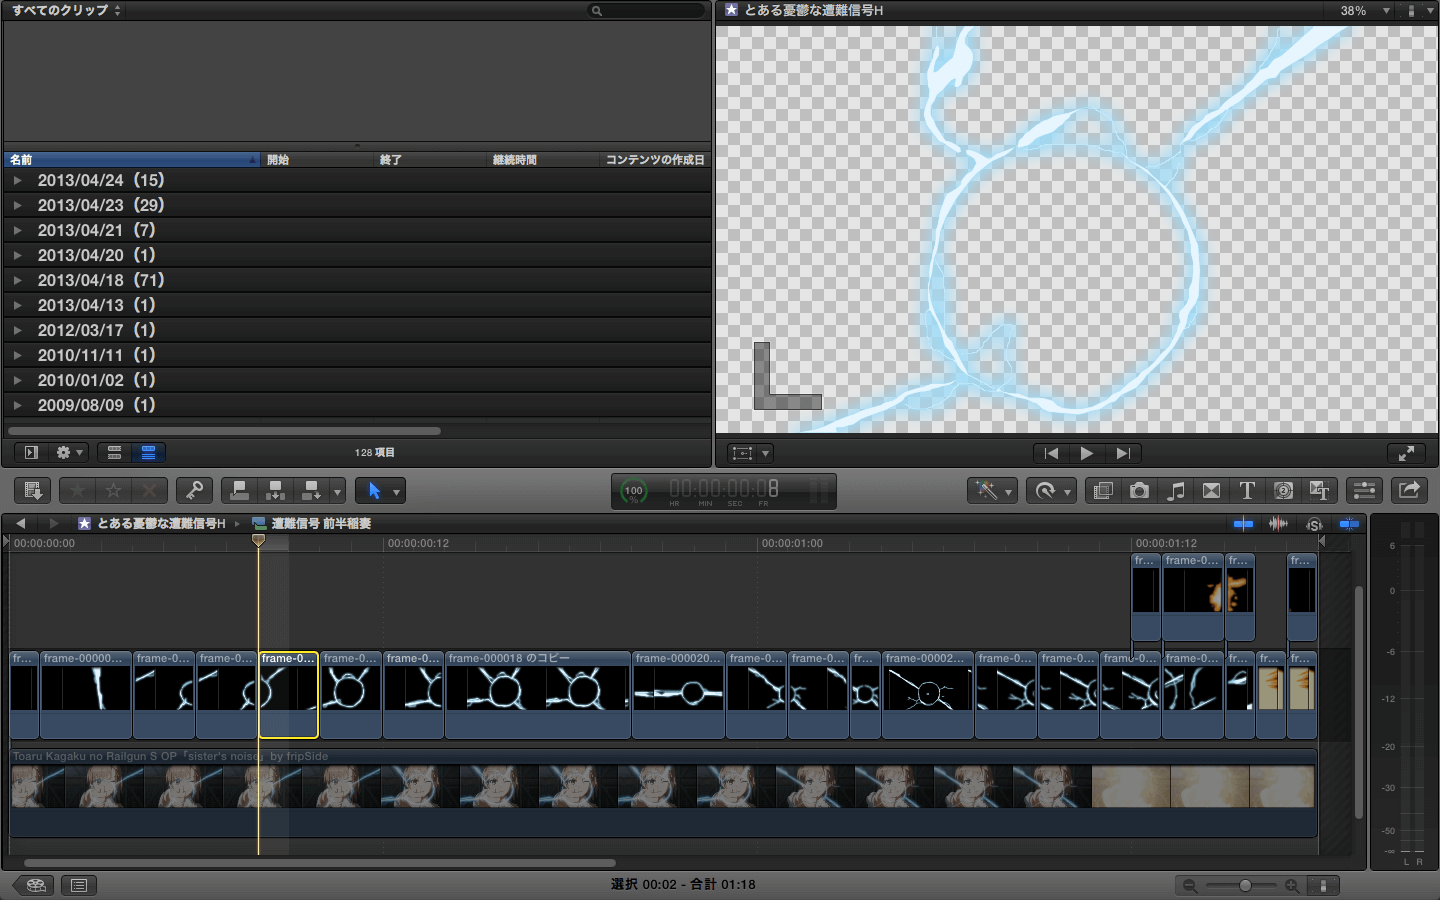This screenshot has width=1440, height=900.
Task: Select the 連難信号 前半稲妻 compound clip breadcrumb
Action: point(312,523)
